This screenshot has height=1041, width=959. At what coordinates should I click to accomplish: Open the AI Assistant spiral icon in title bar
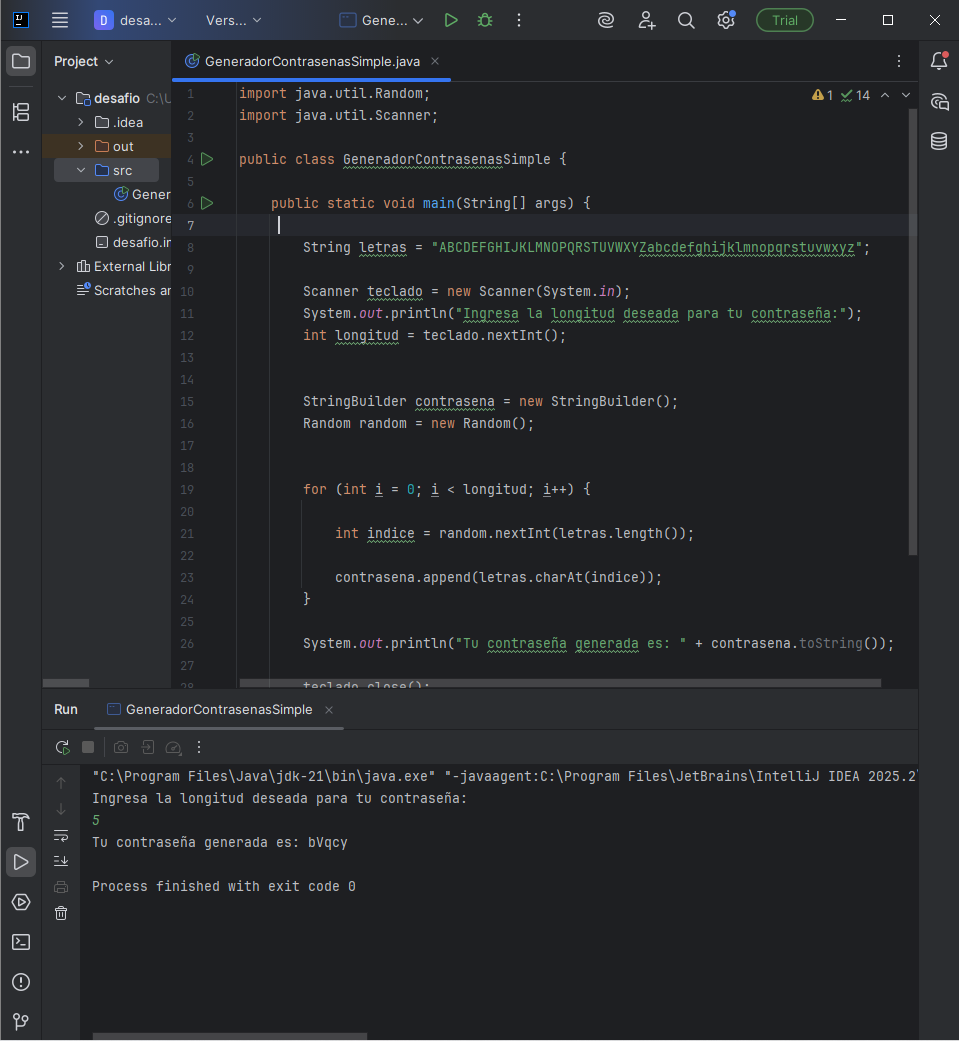(x=606, y=21)
